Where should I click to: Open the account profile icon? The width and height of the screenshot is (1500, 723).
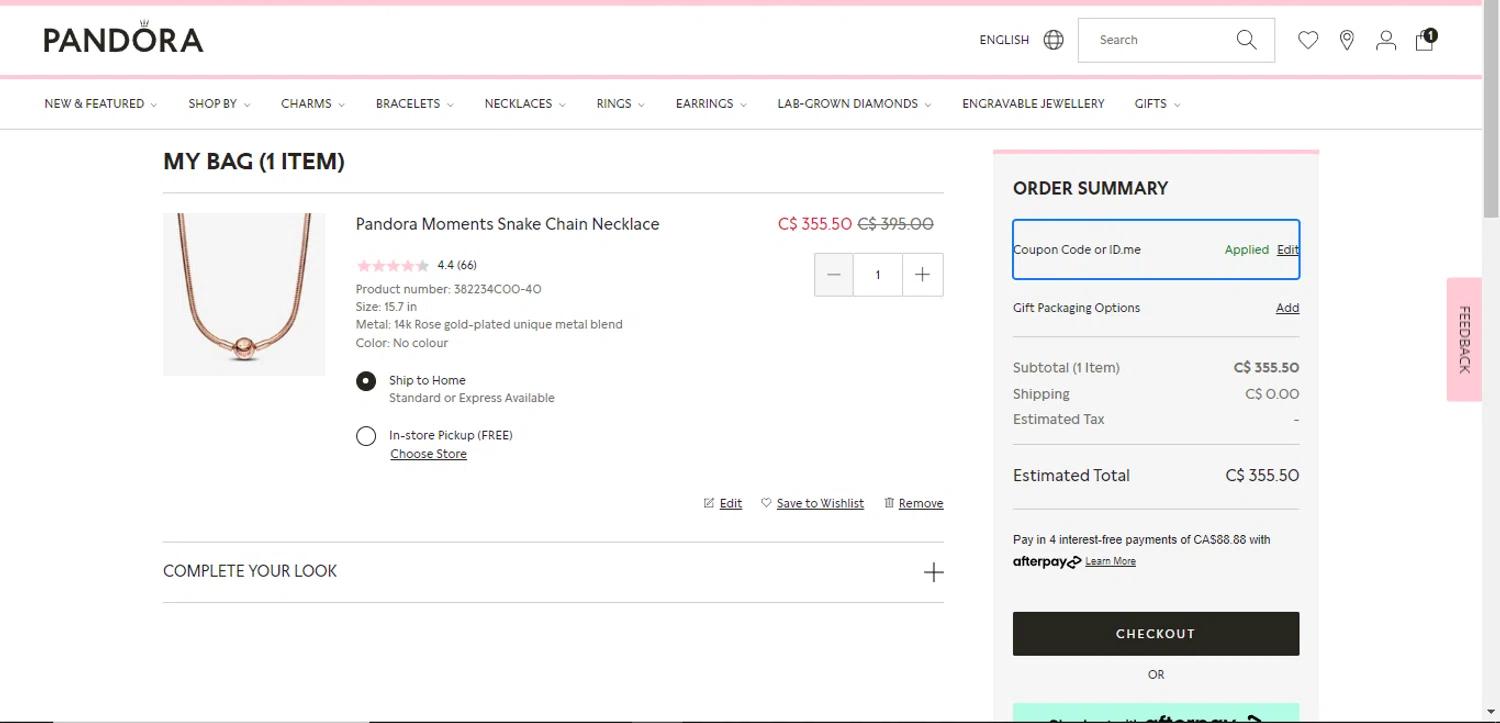(1386, 40)
